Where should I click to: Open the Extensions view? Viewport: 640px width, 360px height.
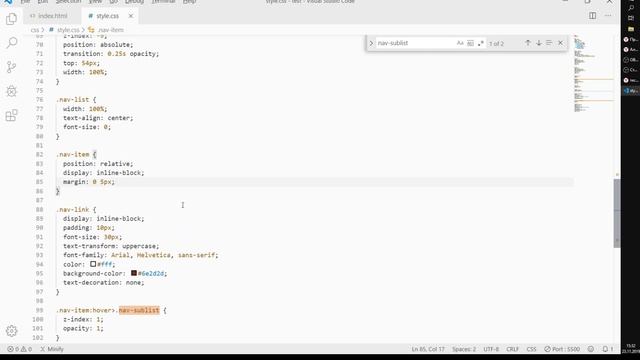click(11, 115)
